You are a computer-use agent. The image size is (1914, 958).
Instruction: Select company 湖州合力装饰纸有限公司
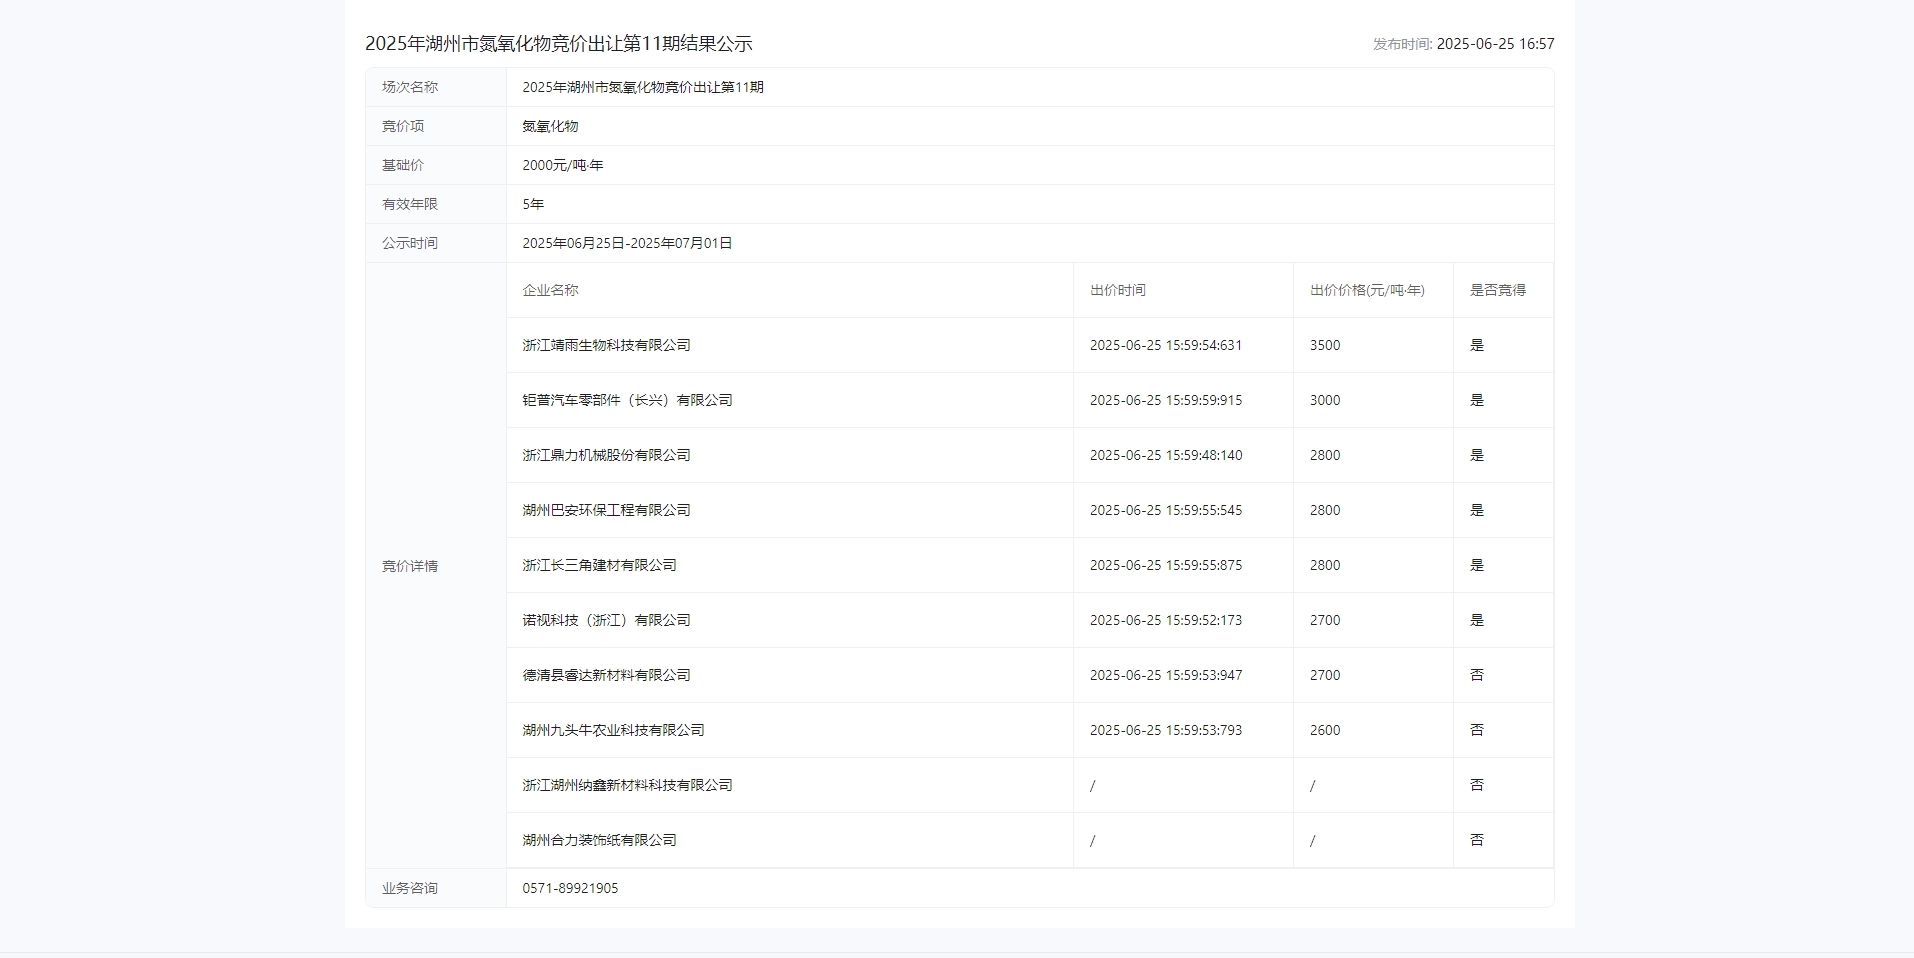coord(599,840)
